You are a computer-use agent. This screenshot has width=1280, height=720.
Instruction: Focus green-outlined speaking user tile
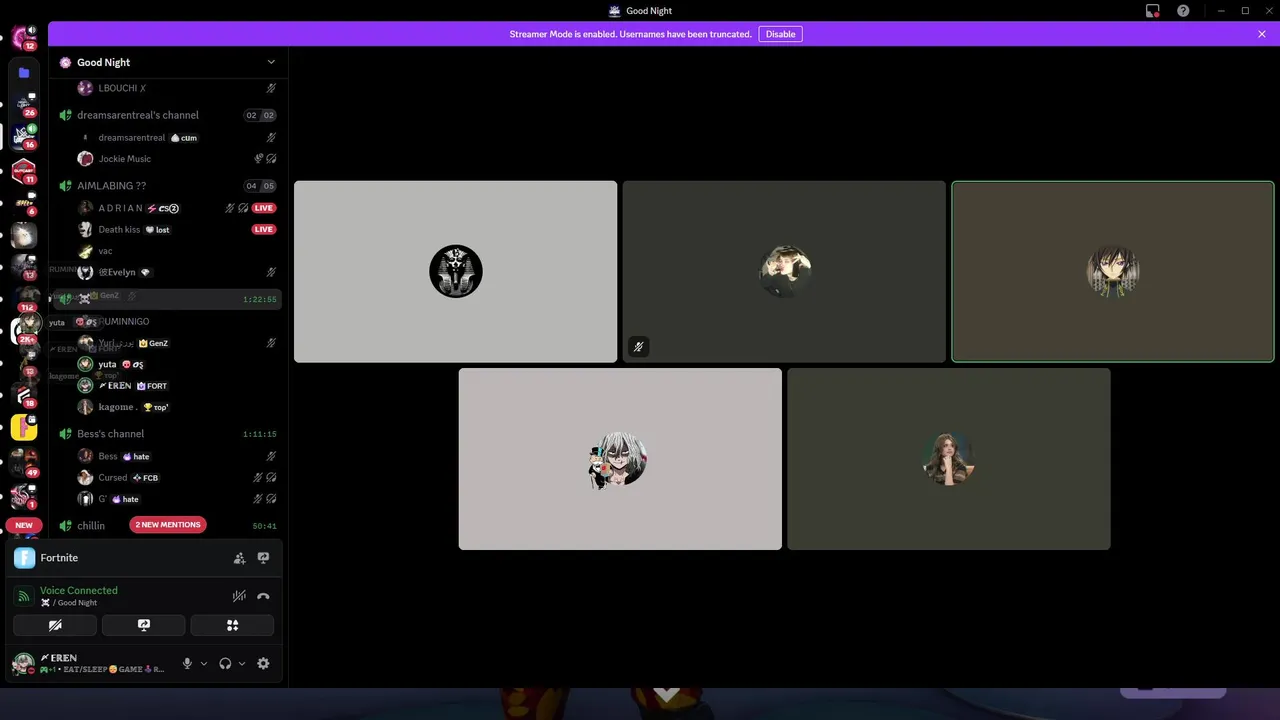pyautogui.click(x=1113, y=271)
